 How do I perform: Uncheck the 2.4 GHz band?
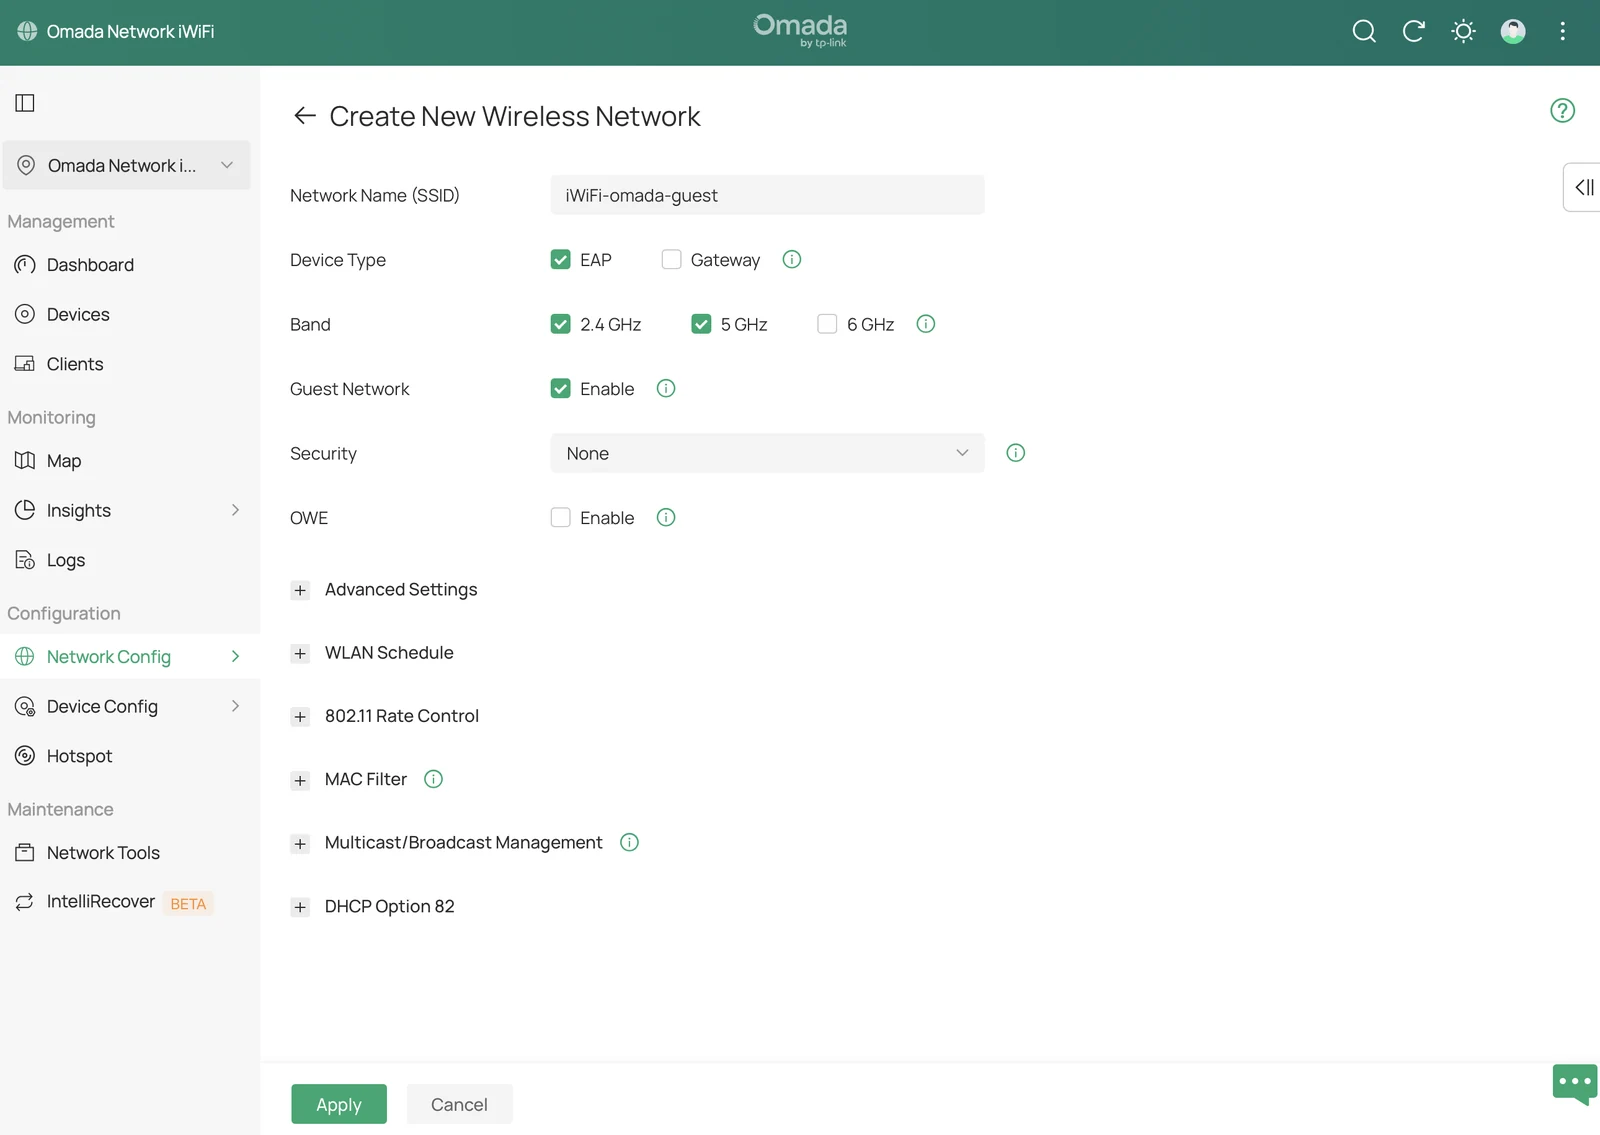coord(560,324)
